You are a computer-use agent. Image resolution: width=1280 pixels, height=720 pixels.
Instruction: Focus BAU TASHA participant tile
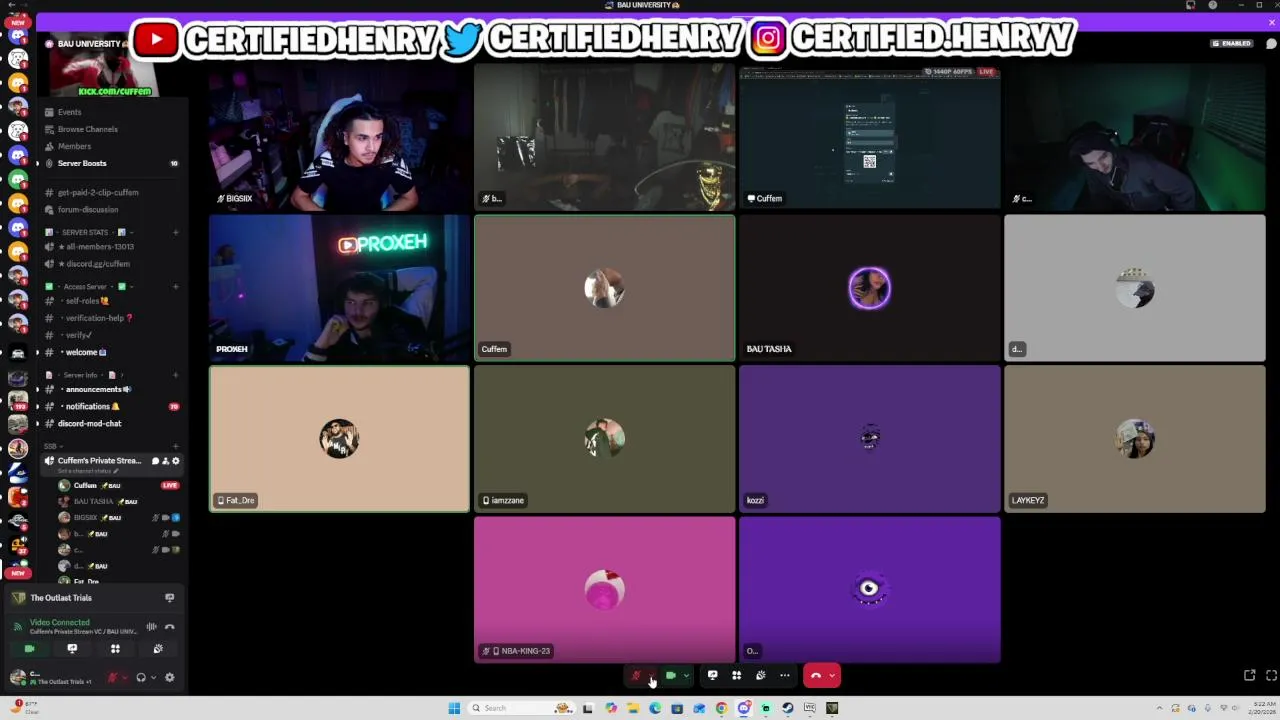click(x=869, y=288)
